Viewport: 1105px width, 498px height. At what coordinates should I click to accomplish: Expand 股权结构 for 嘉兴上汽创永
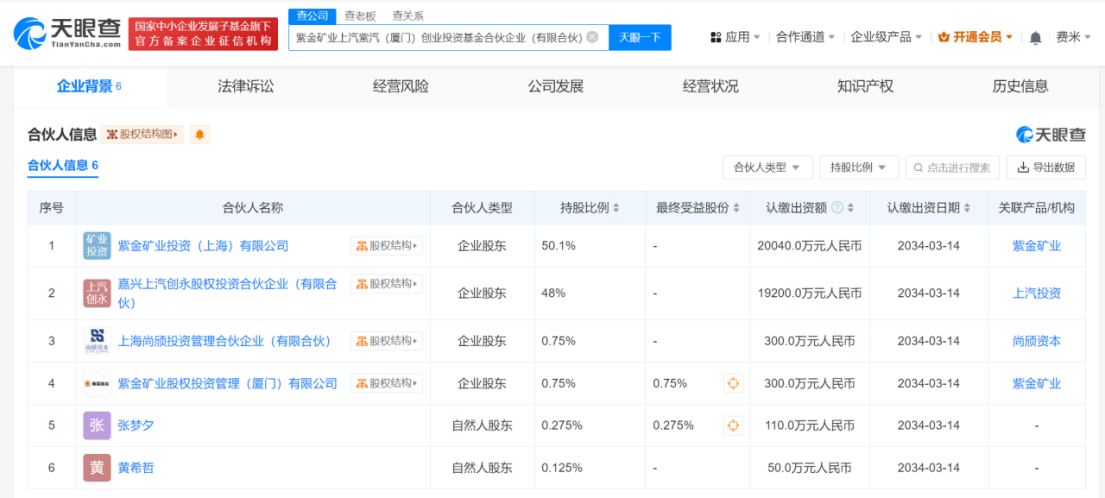386,284
